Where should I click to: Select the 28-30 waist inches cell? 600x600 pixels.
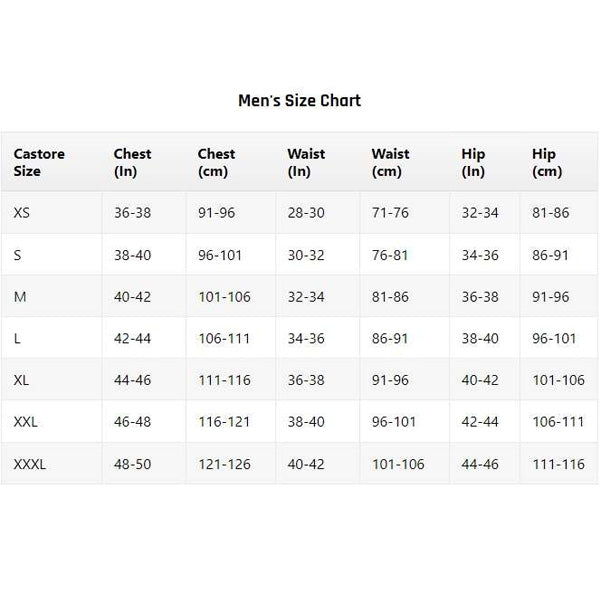click(305, 213)
